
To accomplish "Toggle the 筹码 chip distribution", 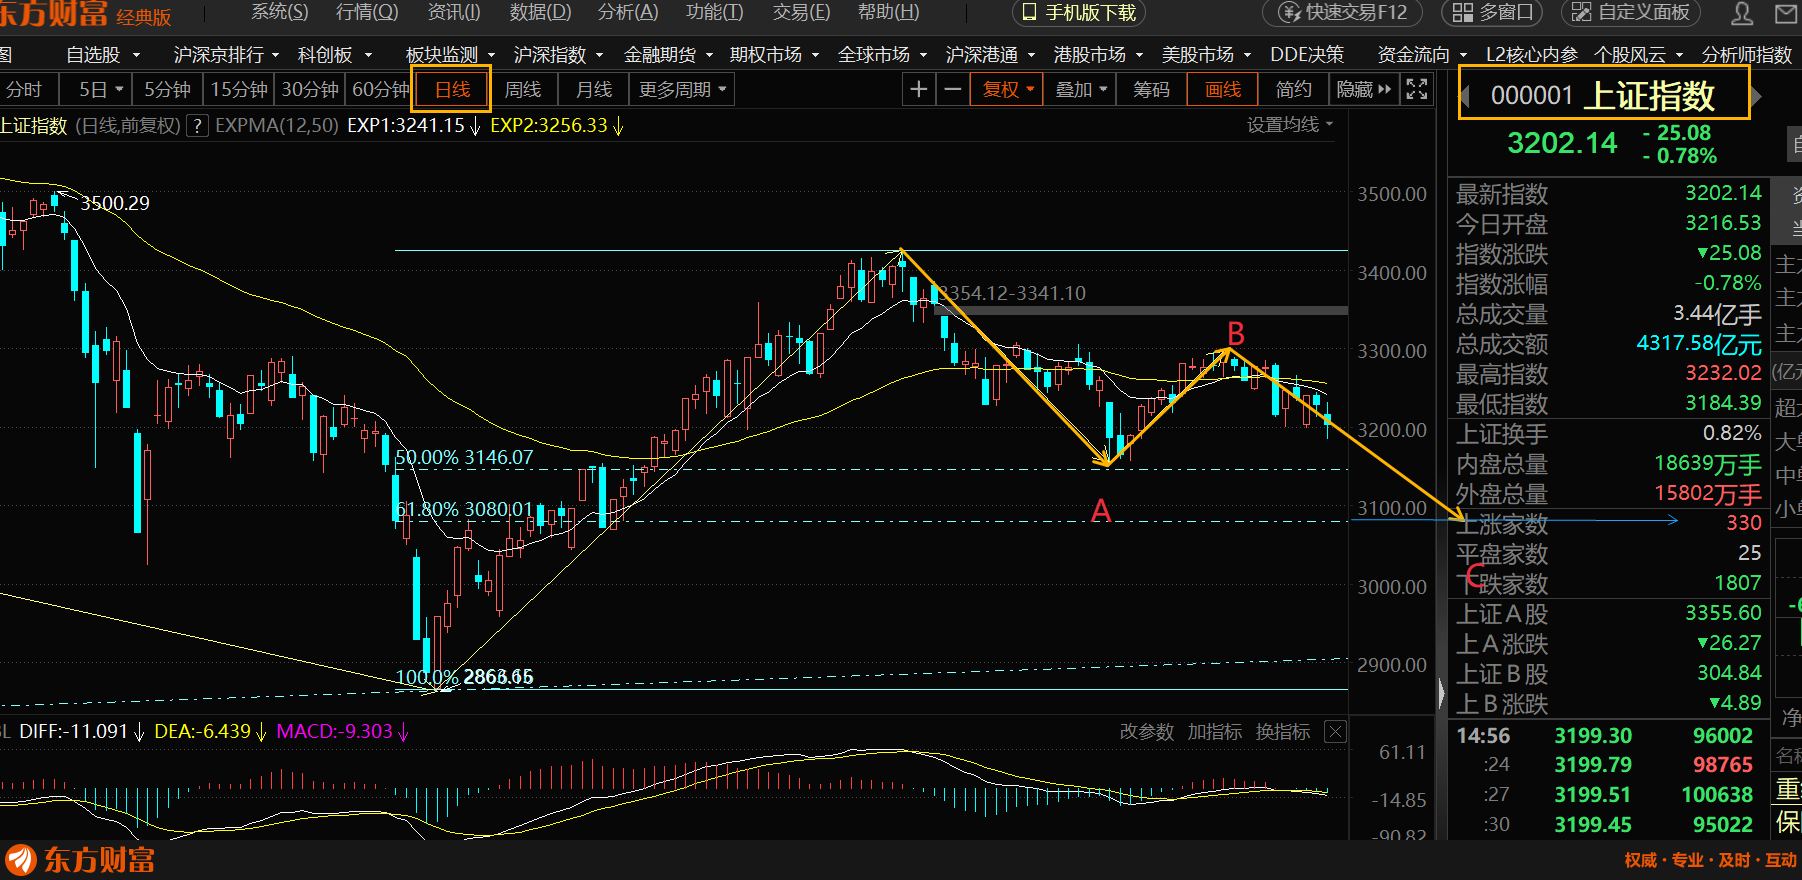I will (x=1151, y=90).
